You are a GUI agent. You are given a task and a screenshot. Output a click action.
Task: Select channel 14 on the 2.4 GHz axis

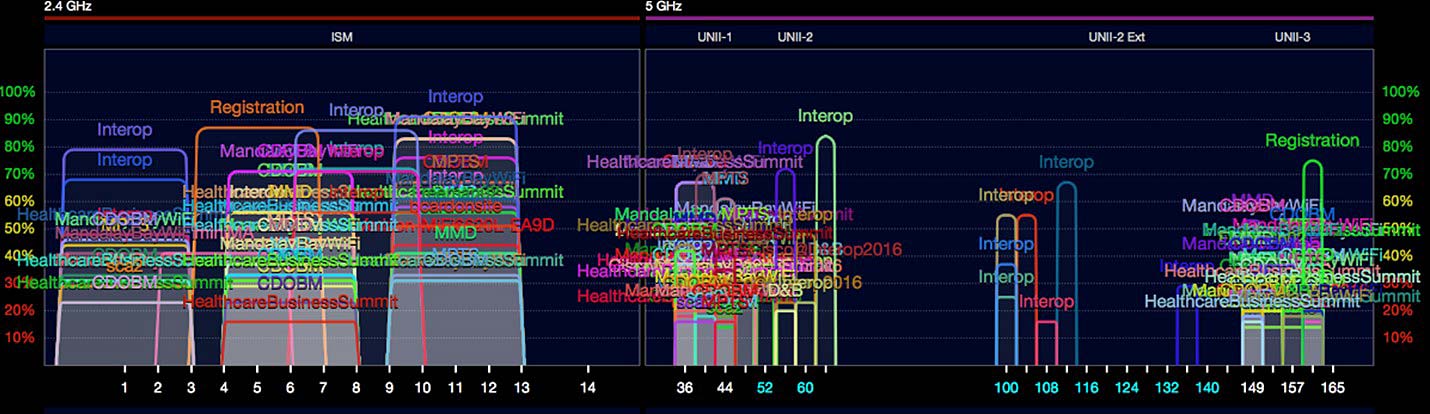pyautogui.click(x=588, y=386)
